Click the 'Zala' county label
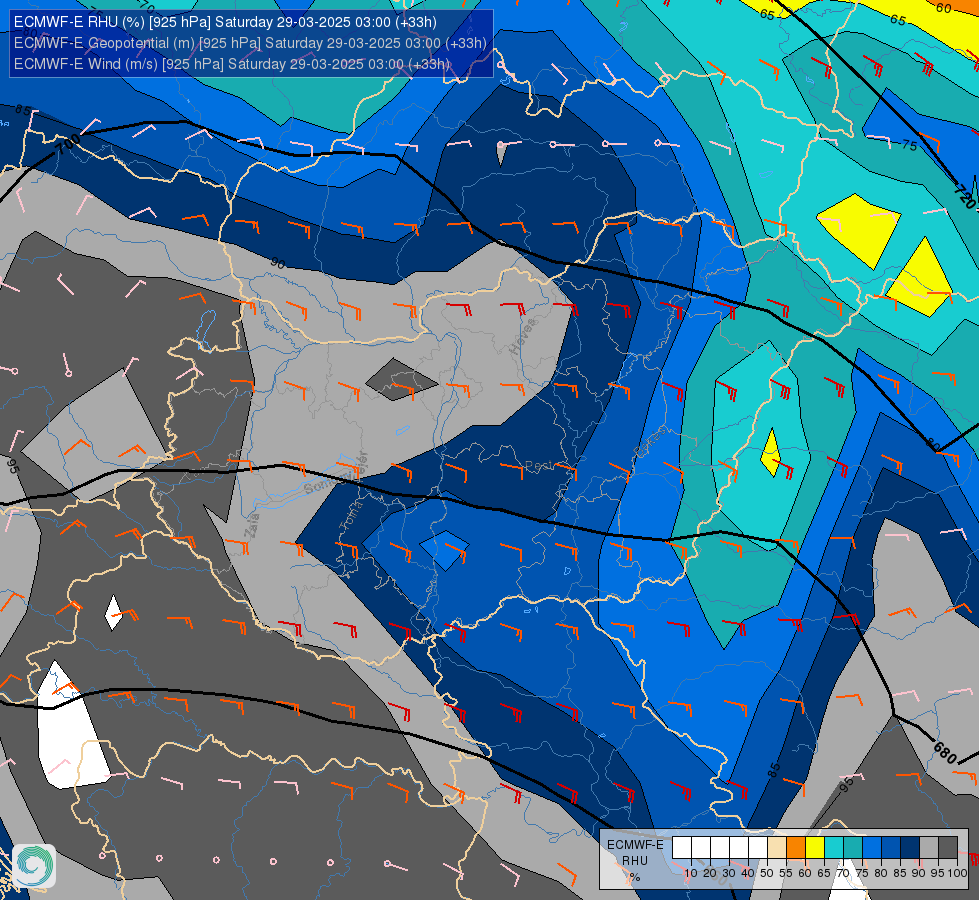 253,527
